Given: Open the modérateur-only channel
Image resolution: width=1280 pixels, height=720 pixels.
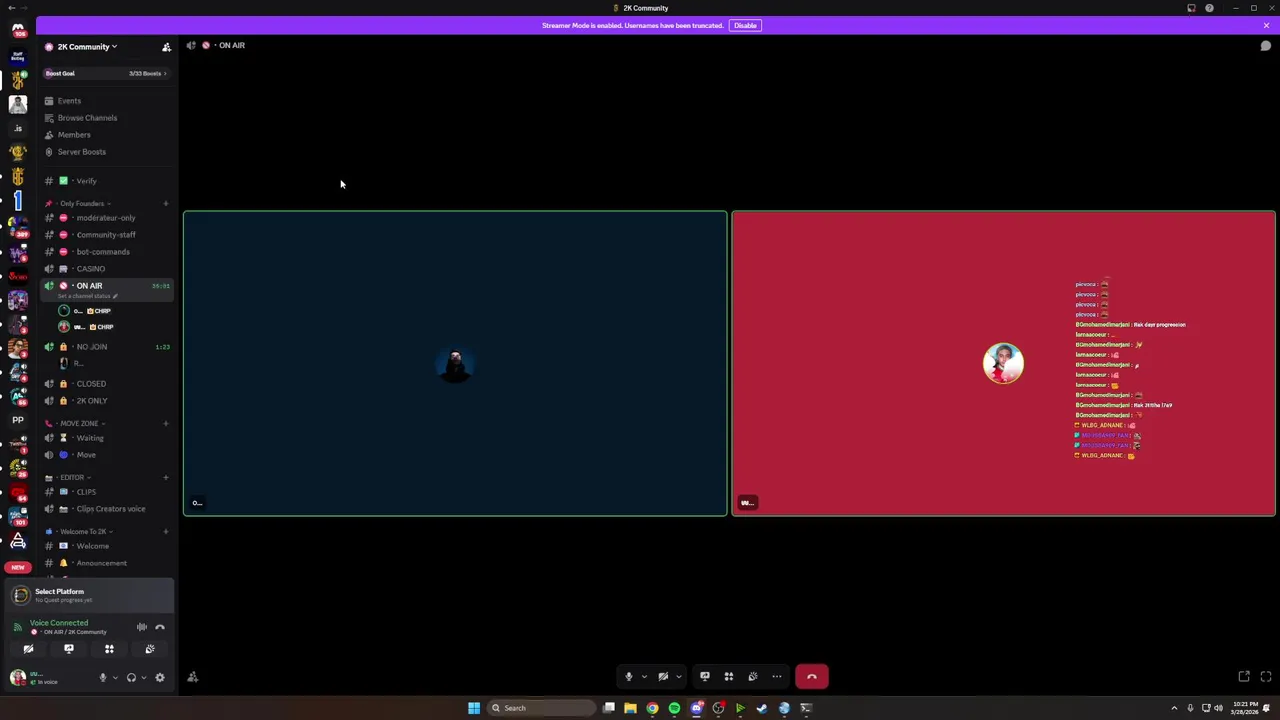Looking at the screenshot, I should [106, 218].
